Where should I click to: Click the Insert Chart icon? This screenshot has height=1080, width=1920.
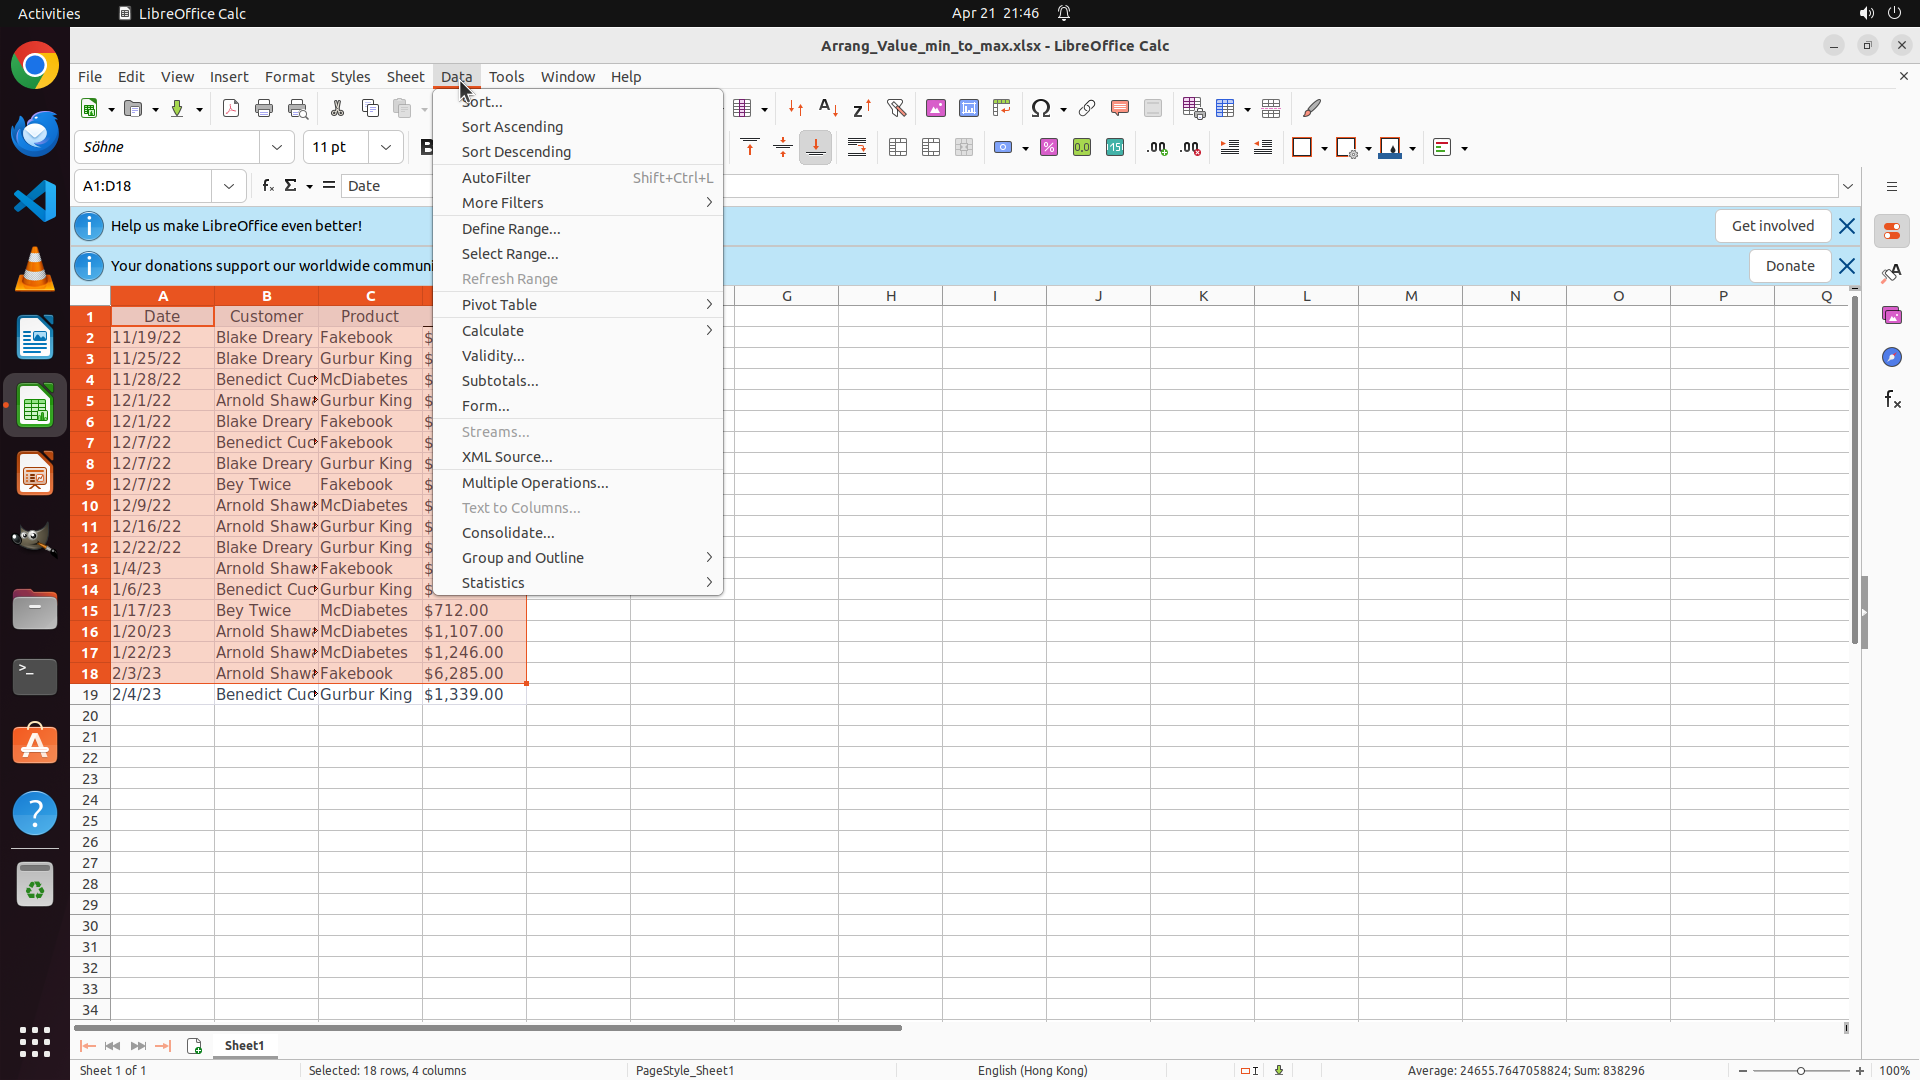pyautogui.click(x=969, y=108)
